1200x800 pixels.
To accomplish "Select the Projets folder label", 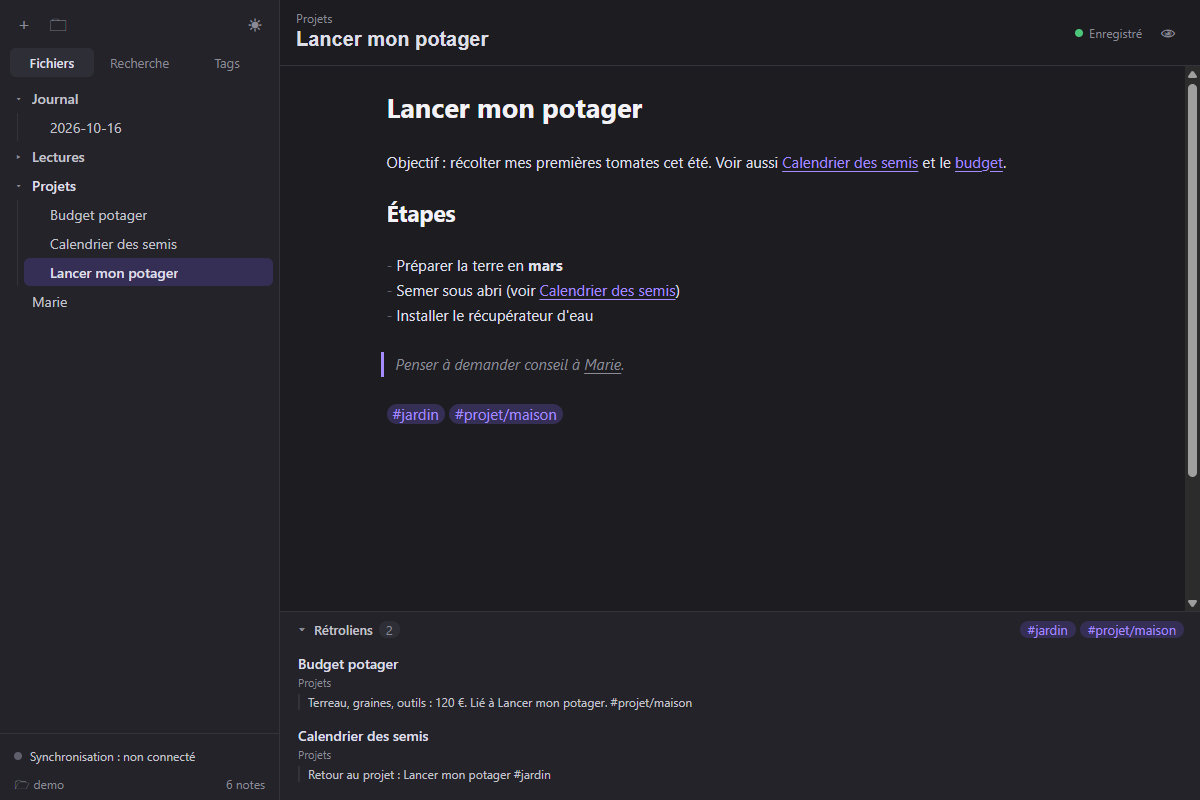I will click(54, 186).
